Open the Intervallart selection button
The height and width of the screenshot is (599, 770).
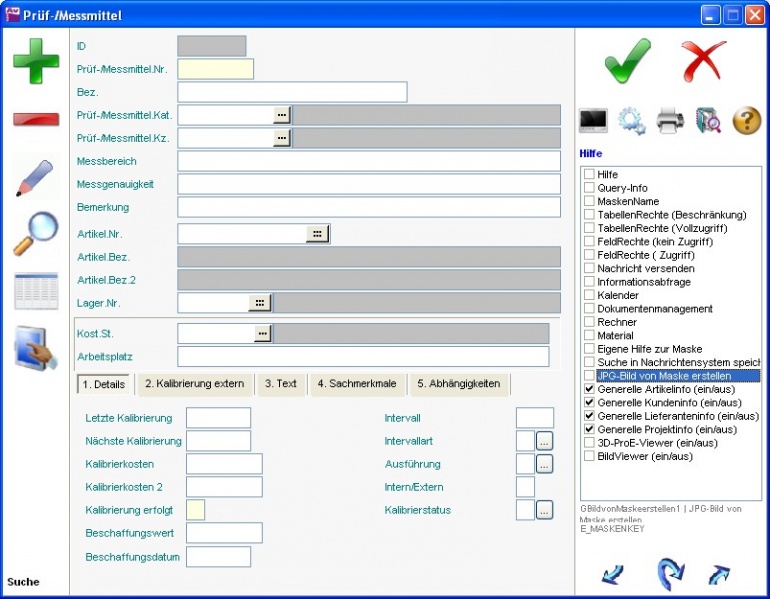pyautogui.click(x=544, y=440)
